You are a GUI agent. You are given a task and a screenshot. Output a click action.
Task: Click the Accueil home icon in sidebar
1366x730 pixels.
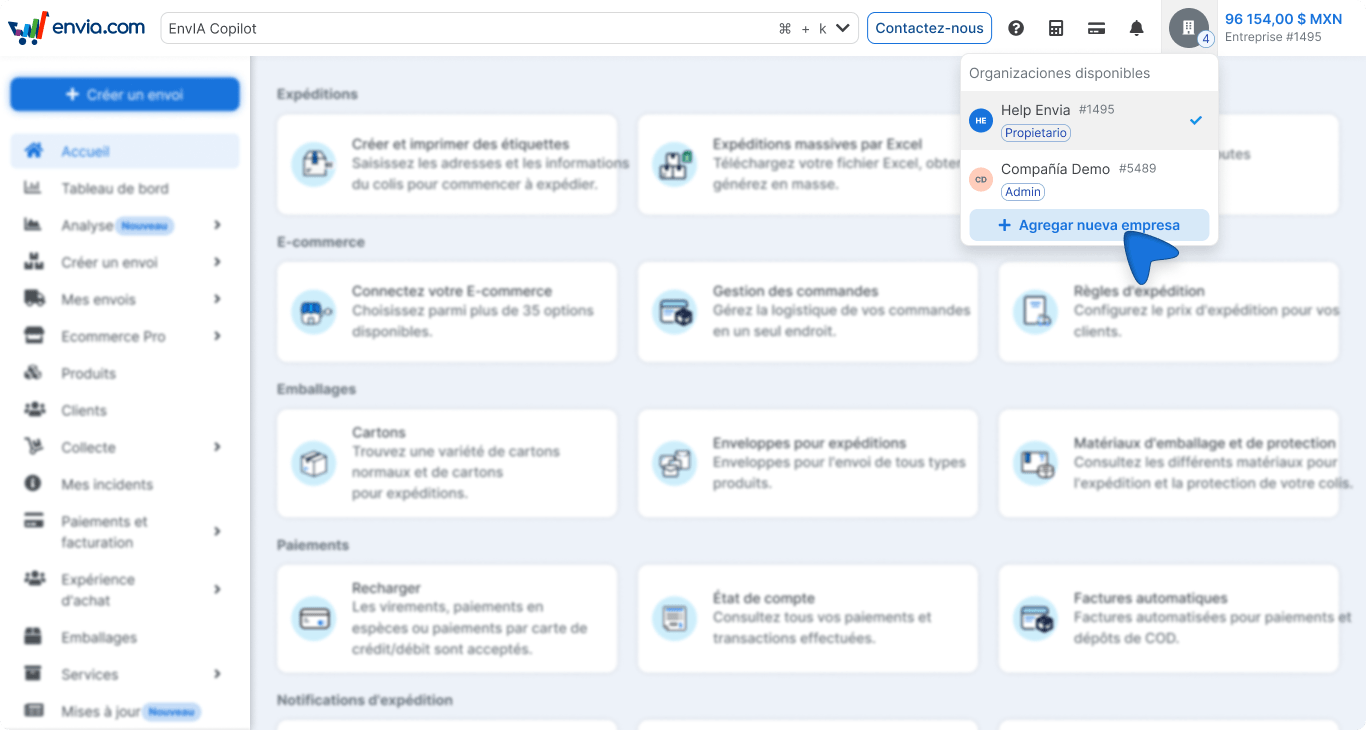(34, 151)
